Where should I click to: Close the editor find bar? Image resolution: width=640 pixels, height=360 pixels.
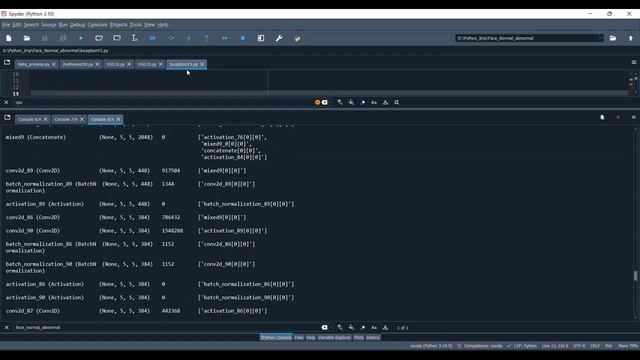coord(6,102)
